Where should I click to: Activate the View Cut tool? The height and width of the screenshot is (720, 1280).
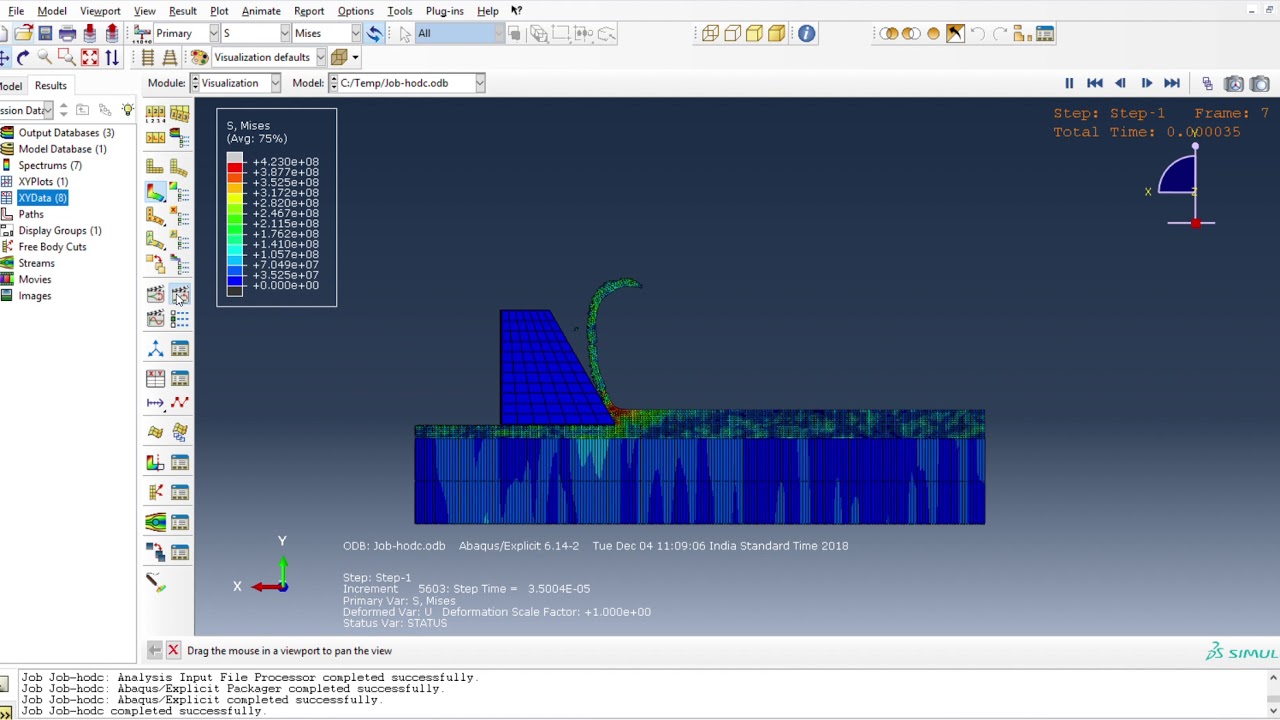point(155,462)
